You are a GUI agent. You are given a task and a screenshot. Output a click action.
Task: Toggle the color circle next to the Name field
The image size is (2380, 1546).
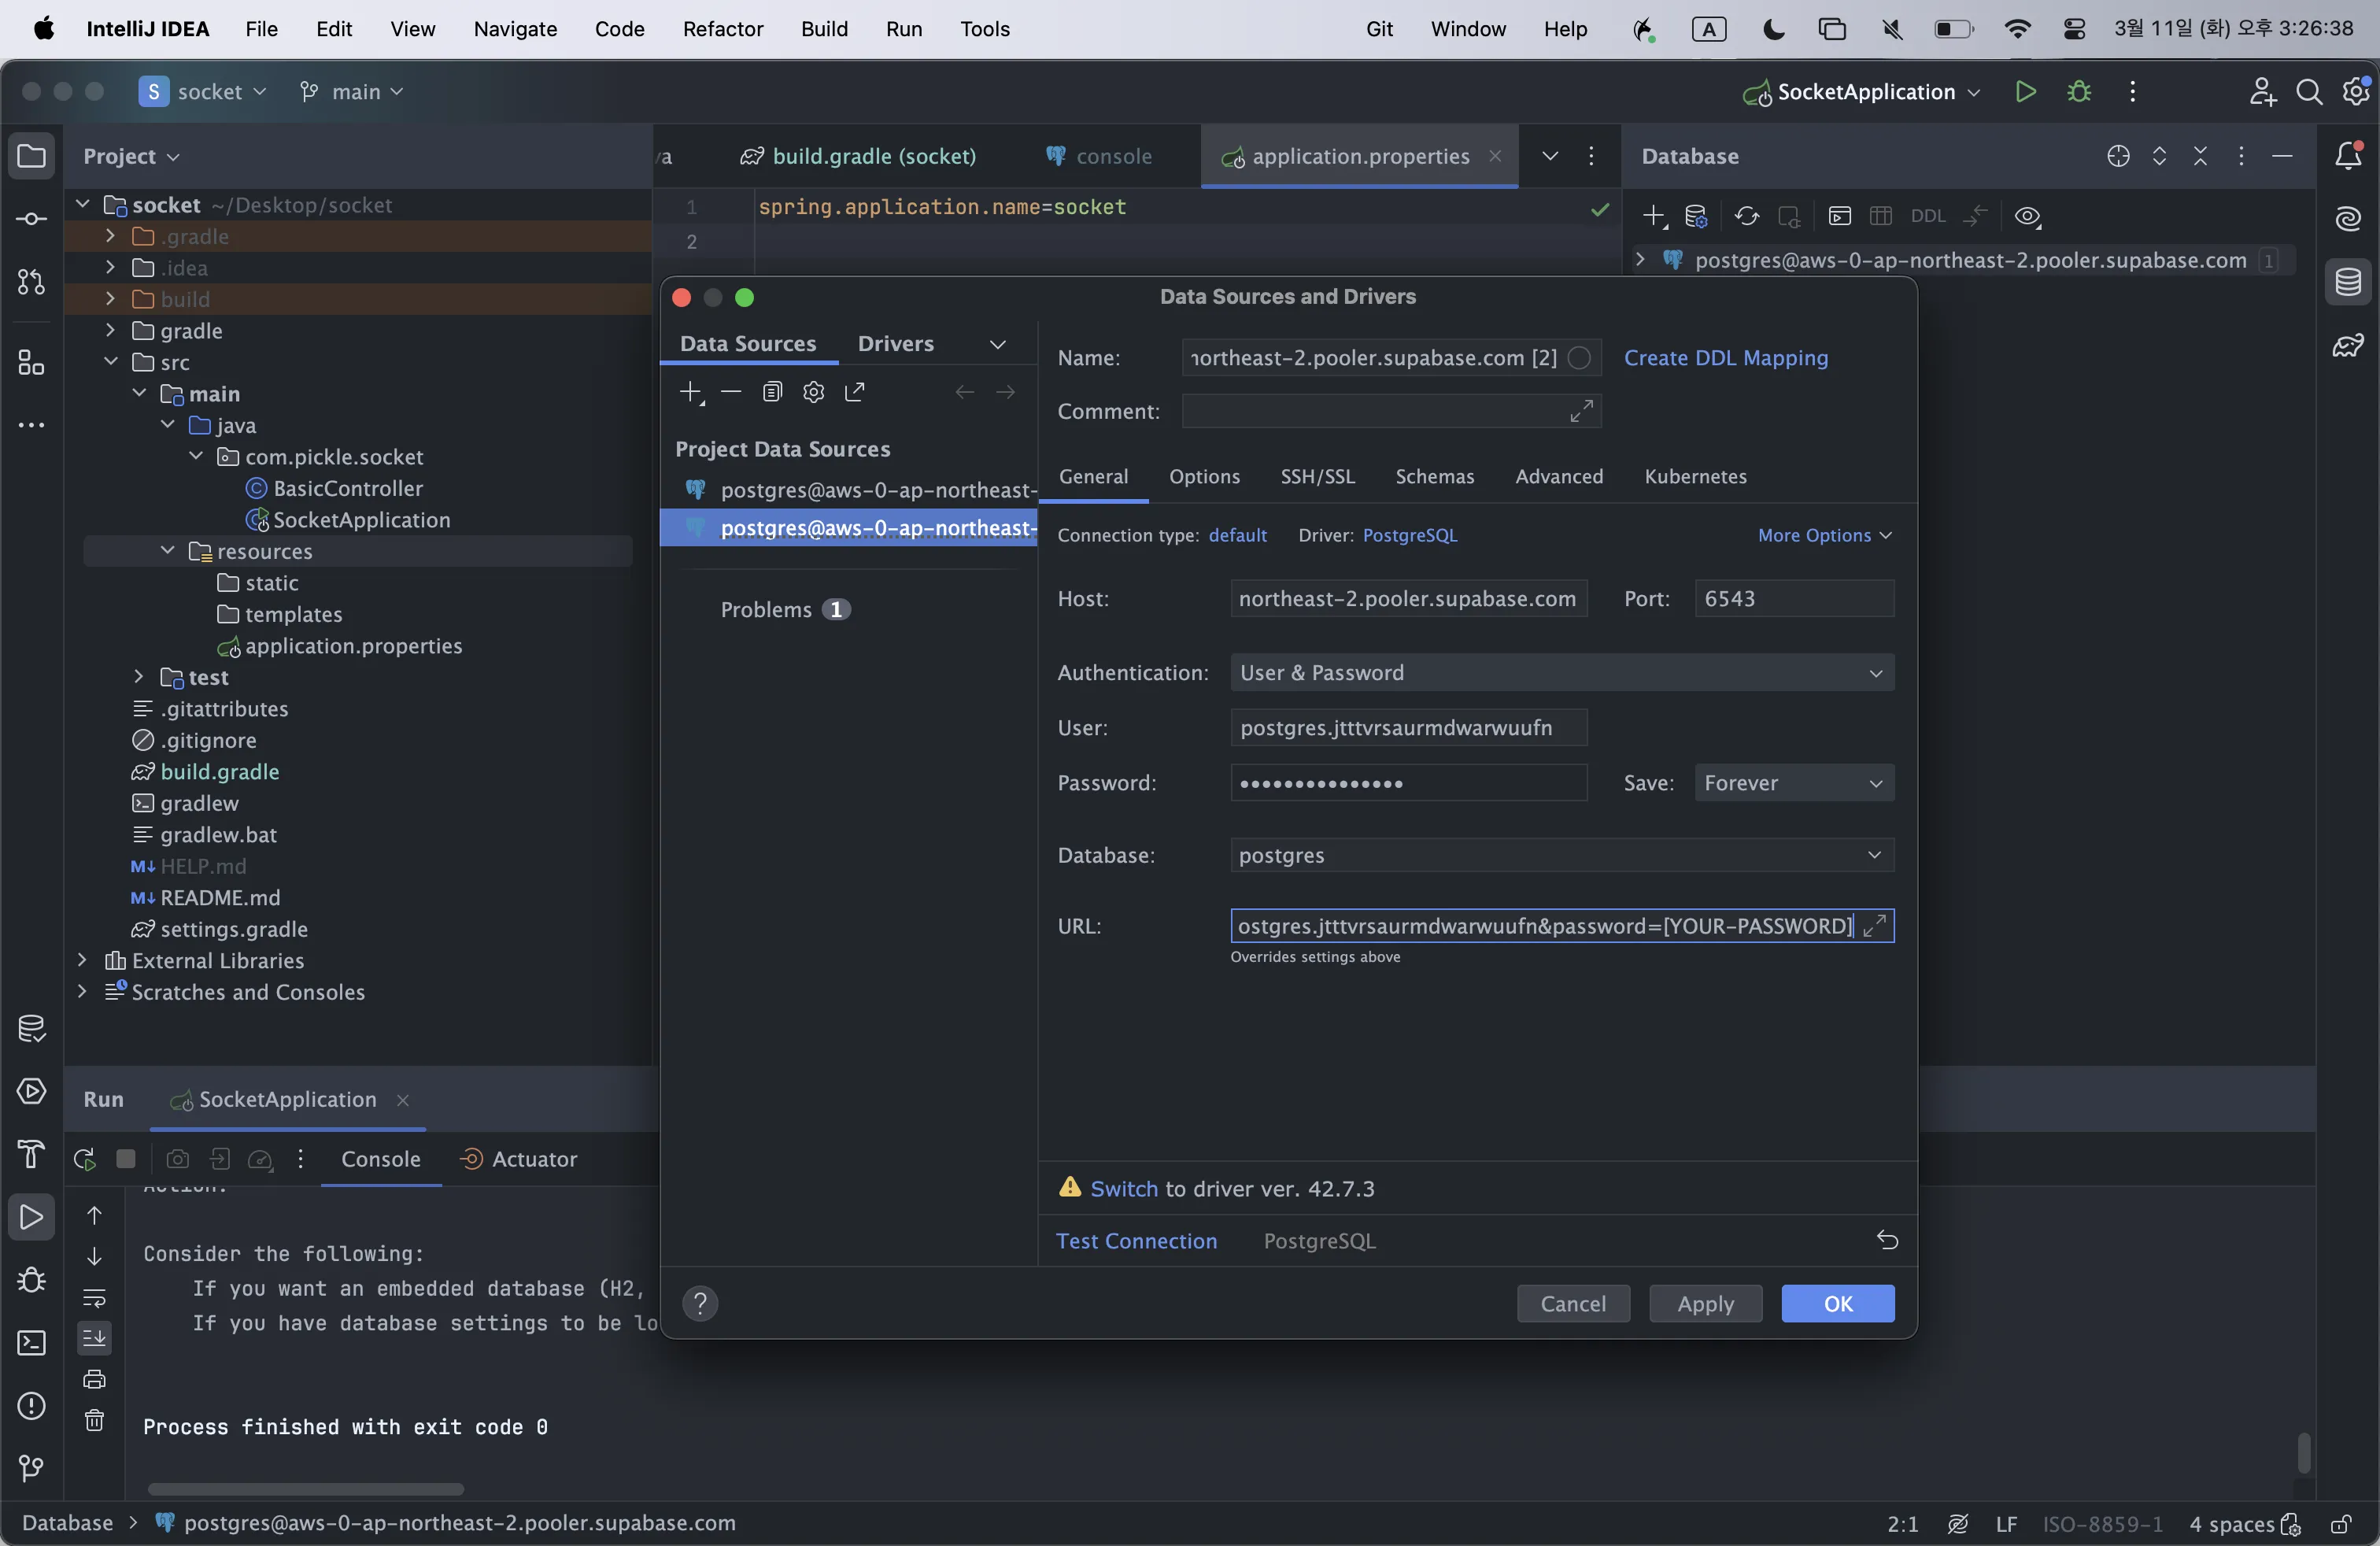point(1579,358)
